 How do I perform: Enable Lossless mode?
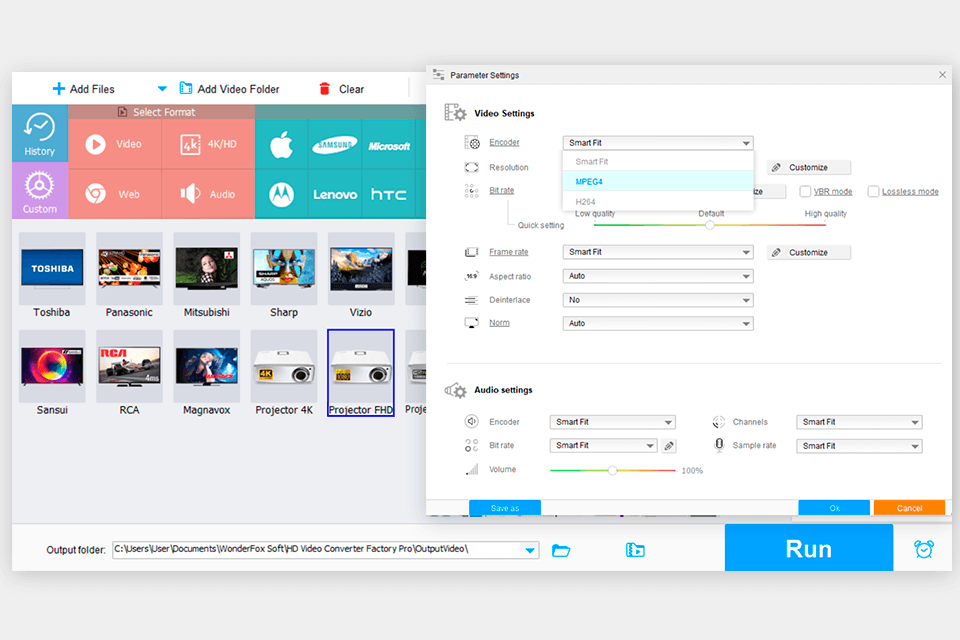click(871, 190)
